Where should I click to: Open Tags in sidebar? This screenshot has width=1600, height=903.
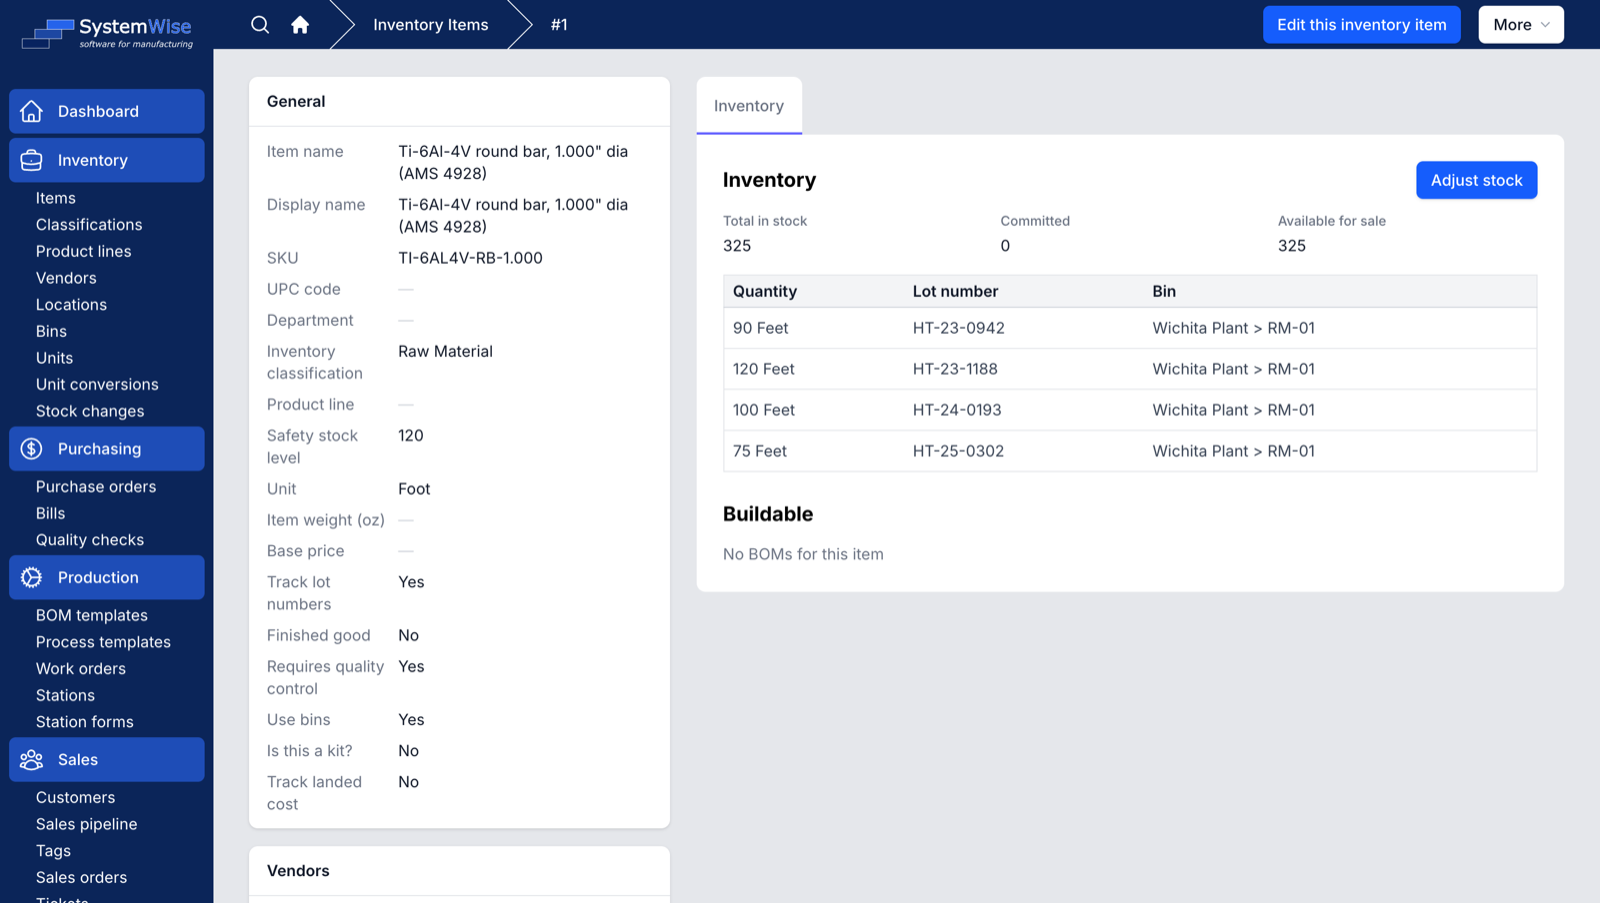[53, 851]
